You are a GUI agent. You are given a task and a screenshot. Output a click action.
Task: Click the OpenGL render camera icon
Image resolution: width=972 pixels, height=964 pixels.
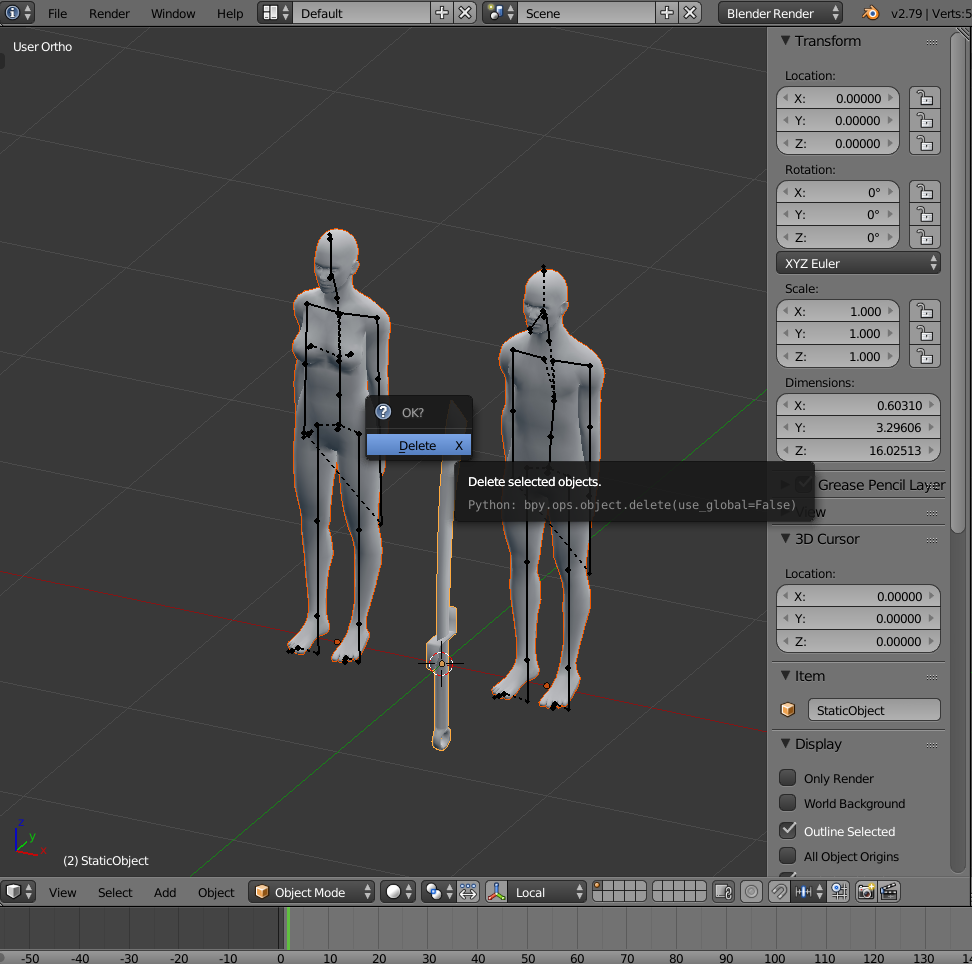[865, 892]
